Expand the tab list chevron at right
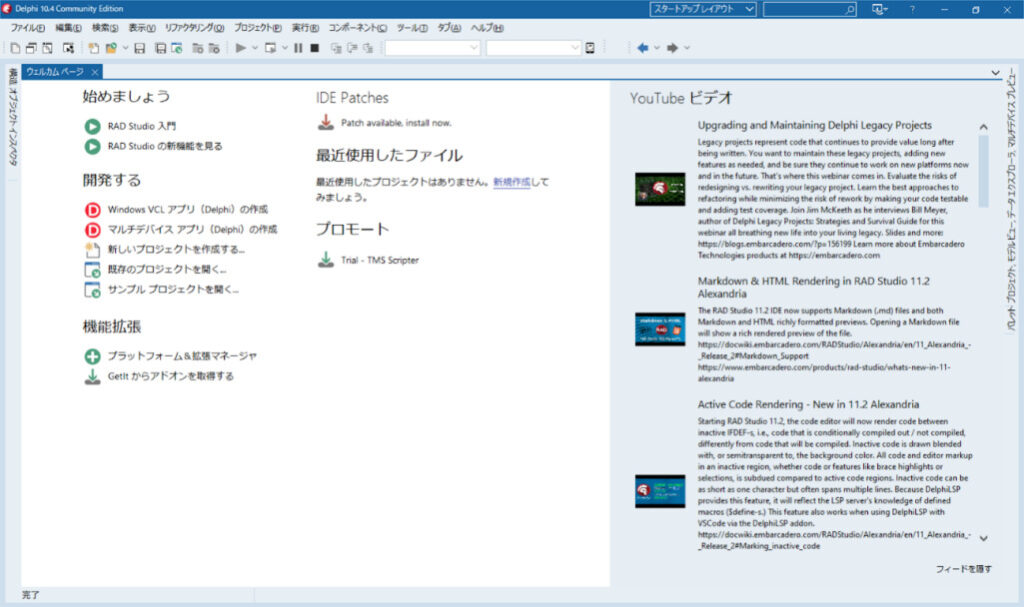This screenshot has width=1024, height=607. 995,73
